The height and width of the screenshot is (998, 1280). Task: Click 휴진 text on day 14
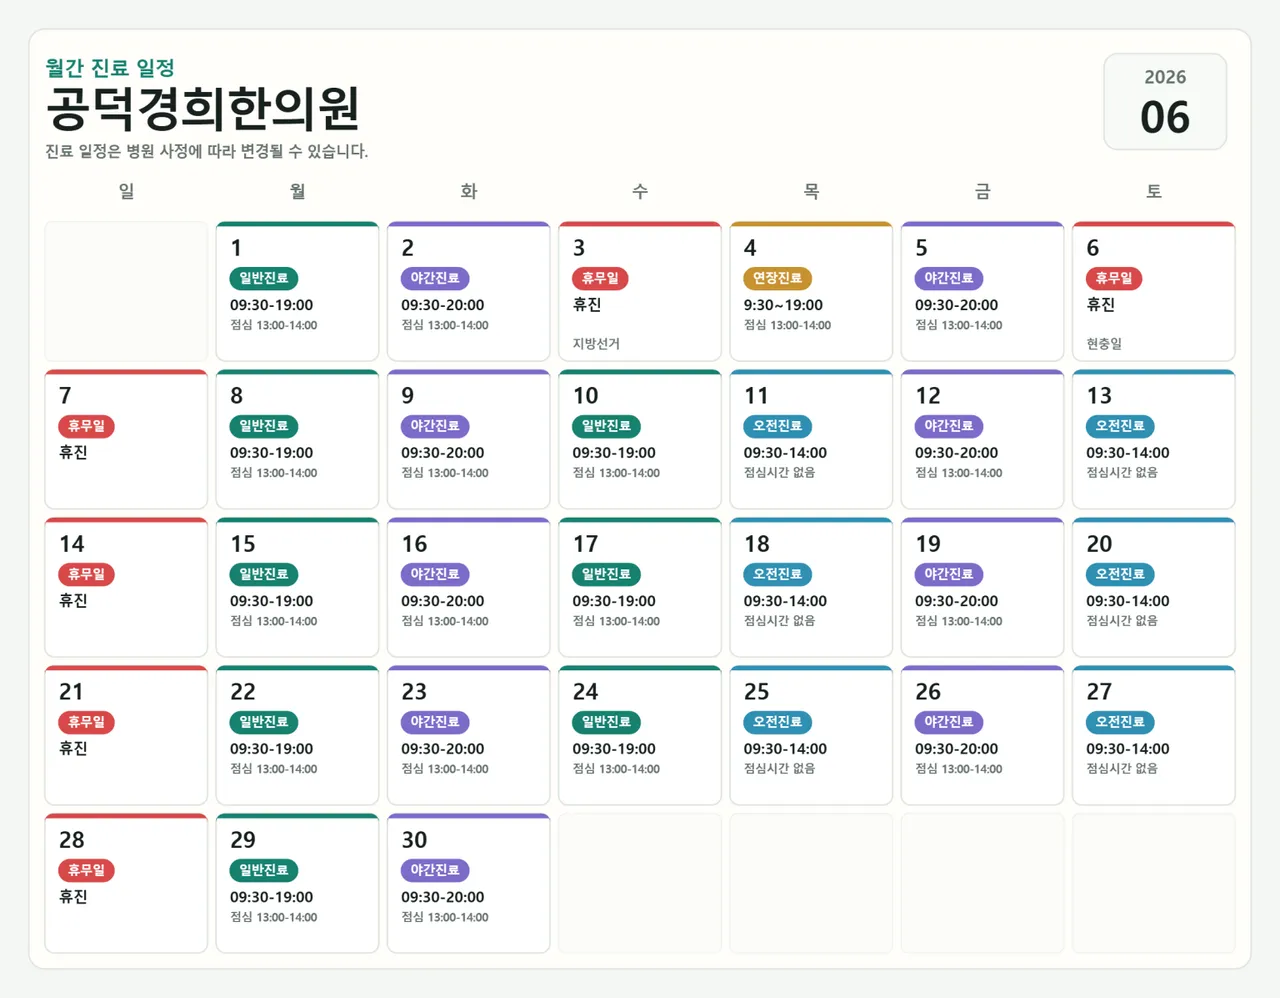coord(73,601)
